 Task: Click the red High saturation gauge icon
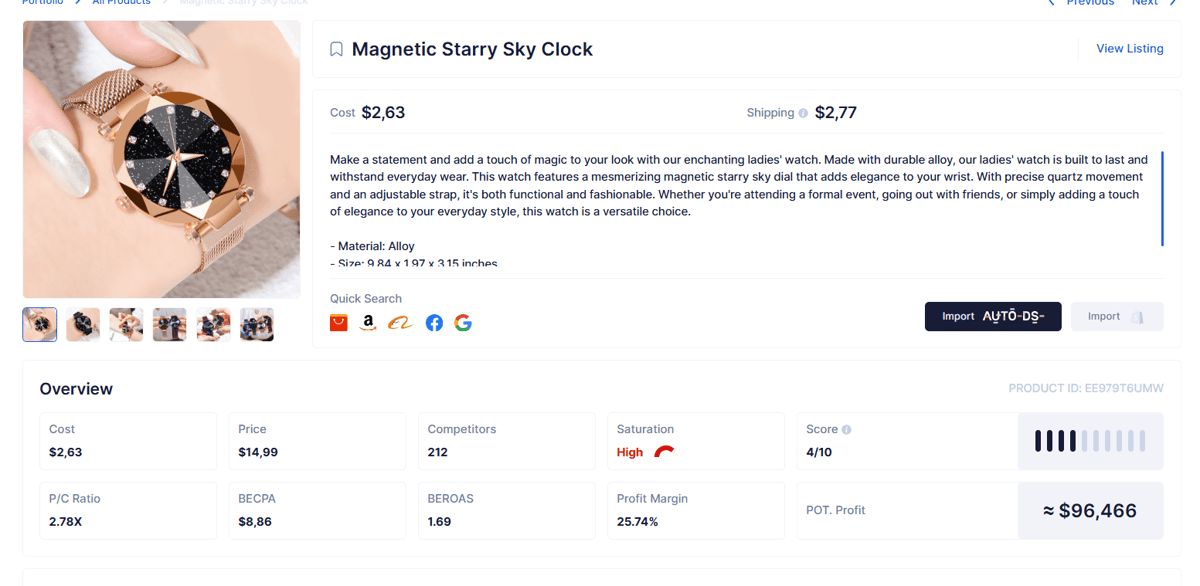[x=664, y=452]
